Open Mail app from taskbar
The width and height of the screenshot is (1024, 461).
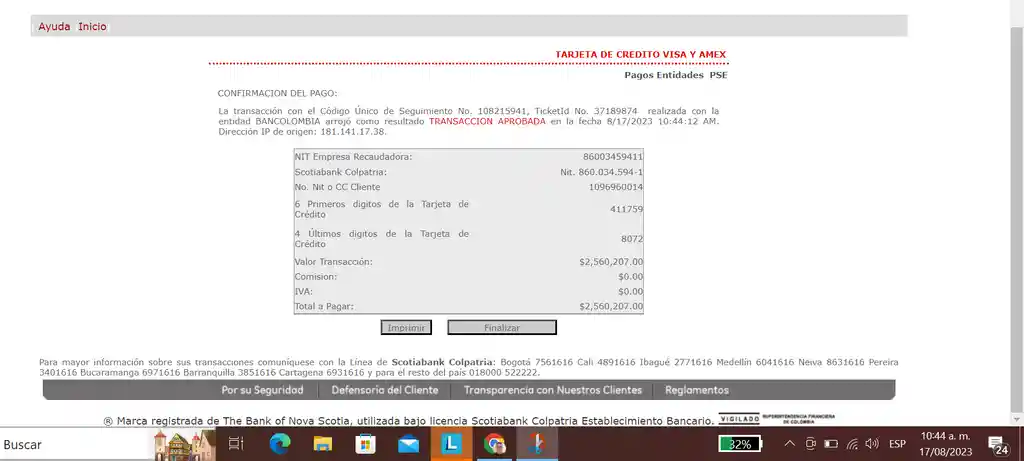coord(409,445)
